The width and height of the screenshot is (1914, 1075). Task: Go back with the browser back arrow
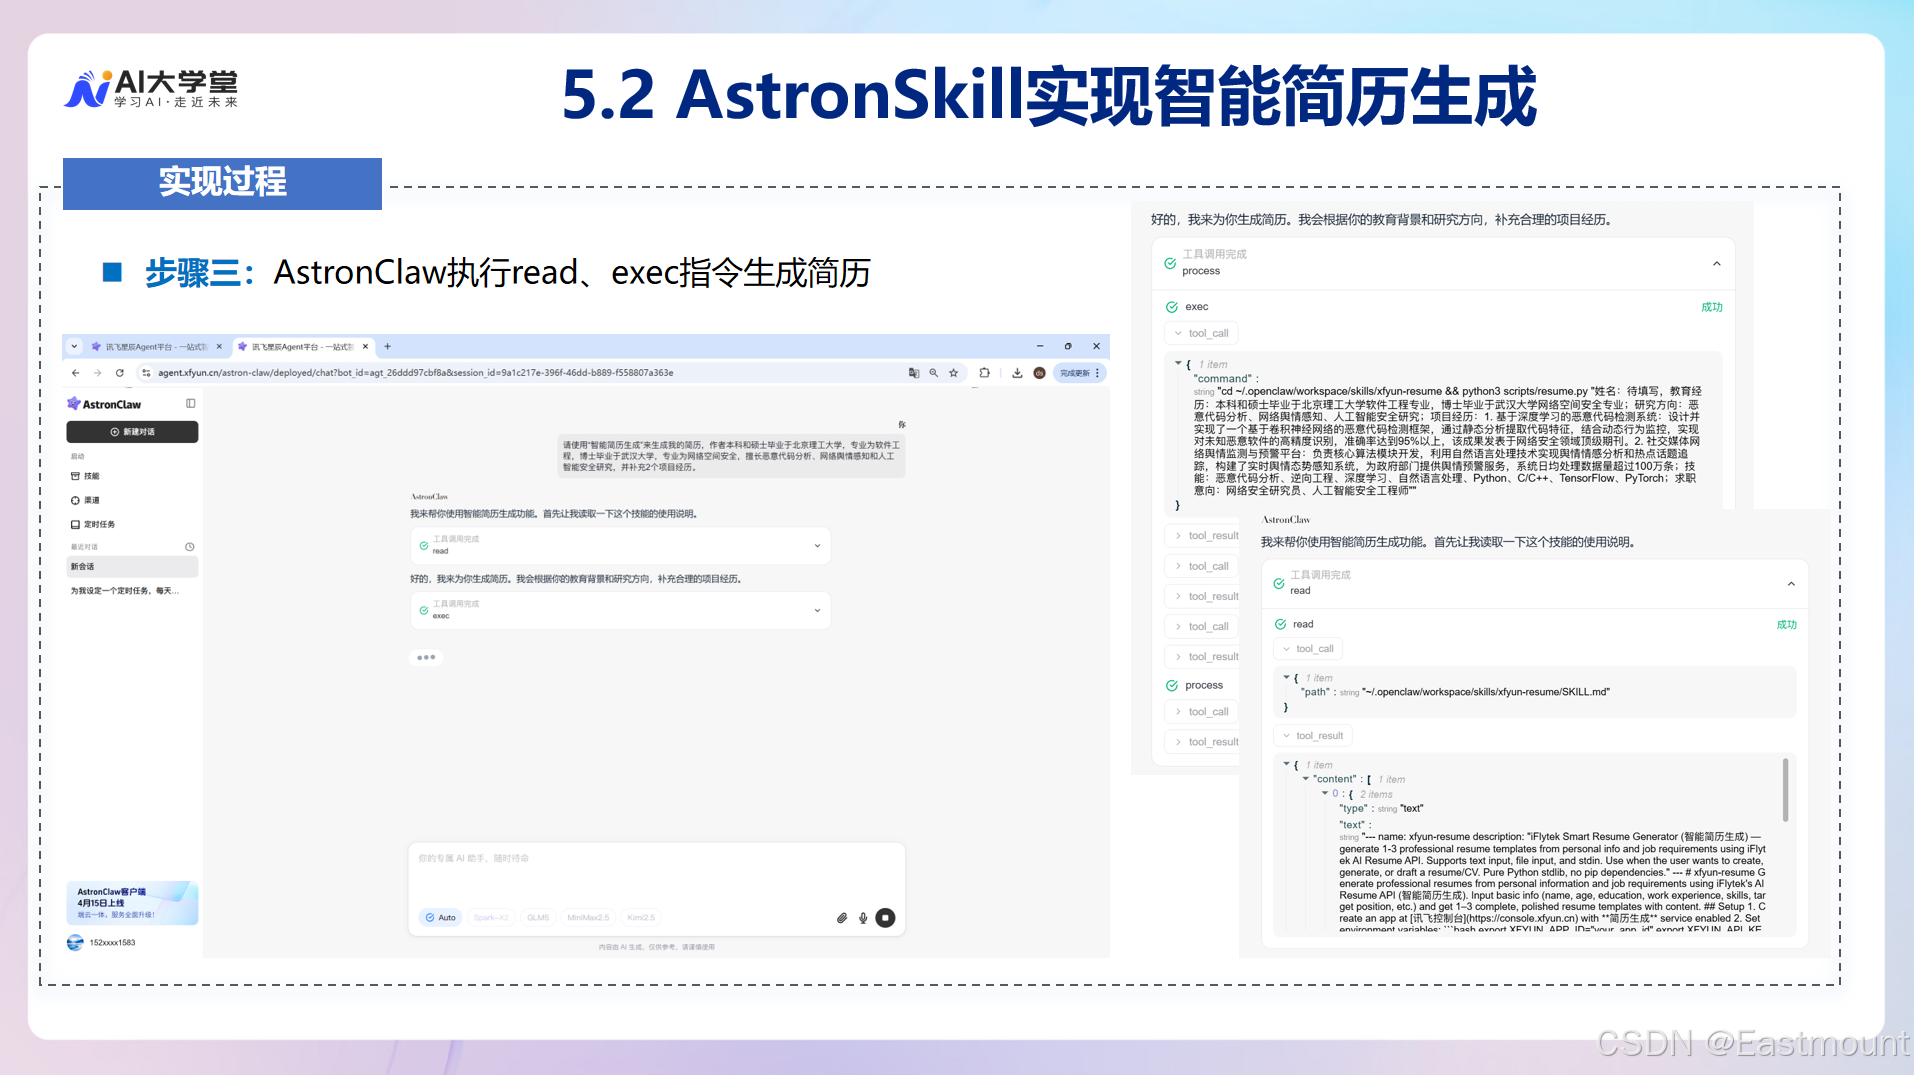coord(75,373)
